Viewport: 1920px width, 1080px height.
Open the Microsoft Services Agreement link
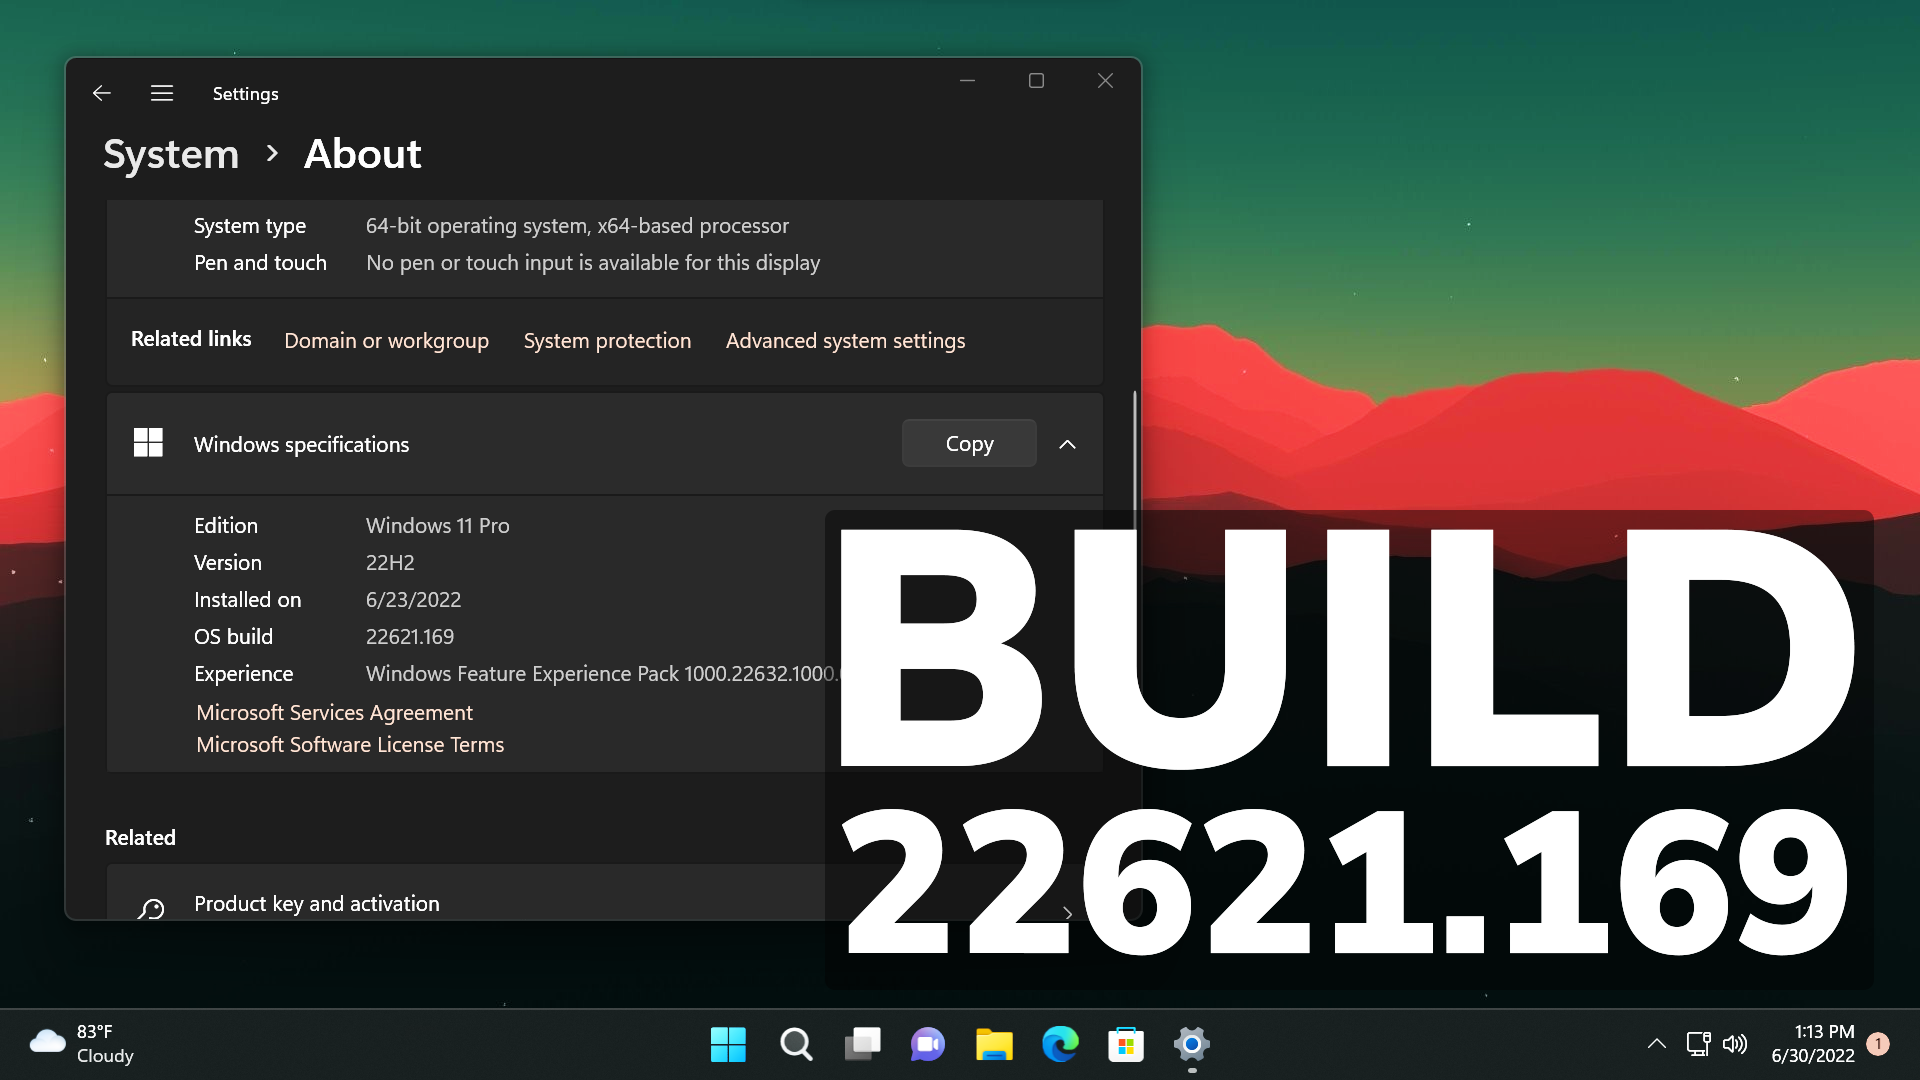tap(334, 713)
